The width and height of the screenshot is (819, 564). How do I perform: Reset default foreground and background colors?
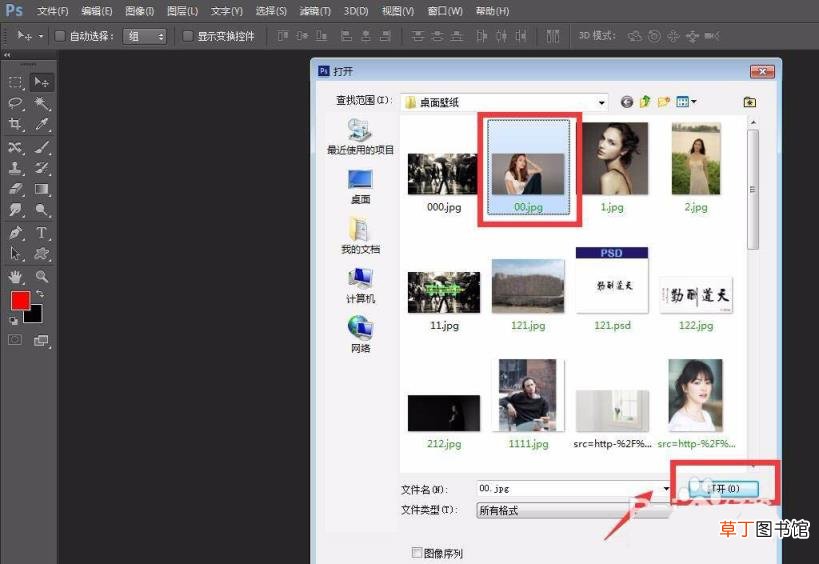coord(14,321)
